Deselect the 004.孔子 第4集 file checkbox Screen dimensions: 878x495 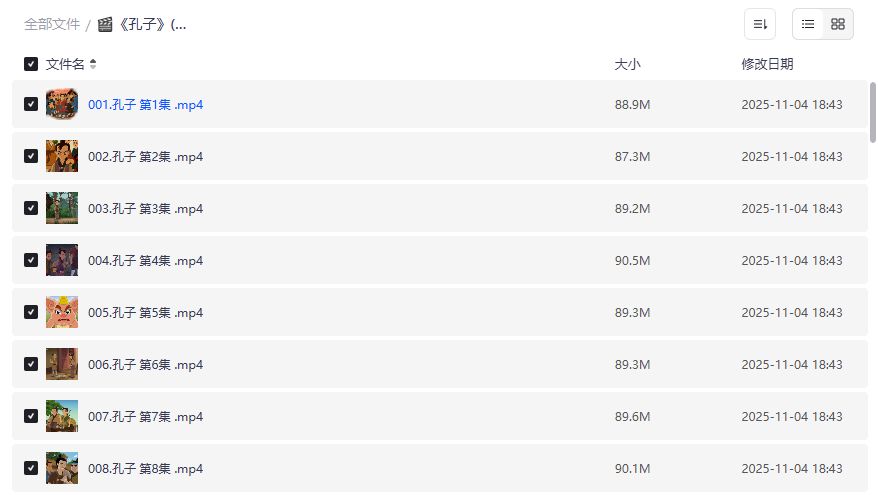click(31, 260)
